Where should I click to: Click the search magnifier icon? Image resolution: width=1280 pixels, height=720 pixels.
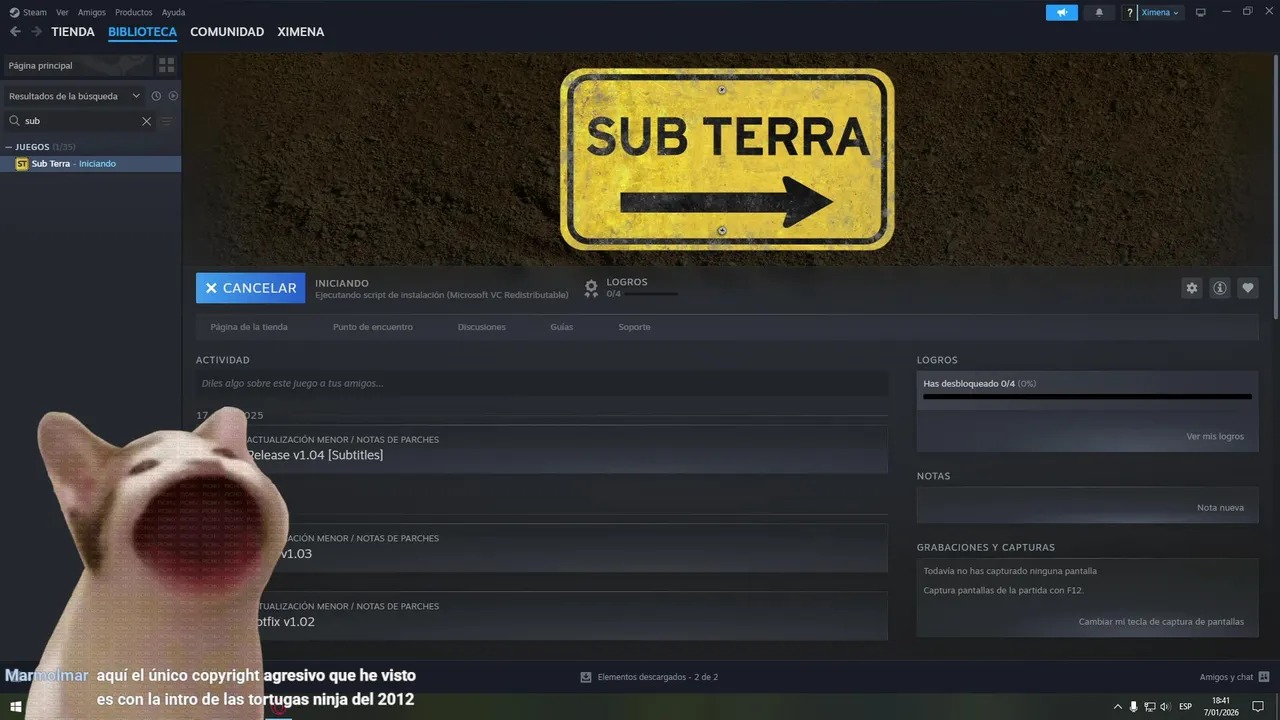[x=15, y=121]
